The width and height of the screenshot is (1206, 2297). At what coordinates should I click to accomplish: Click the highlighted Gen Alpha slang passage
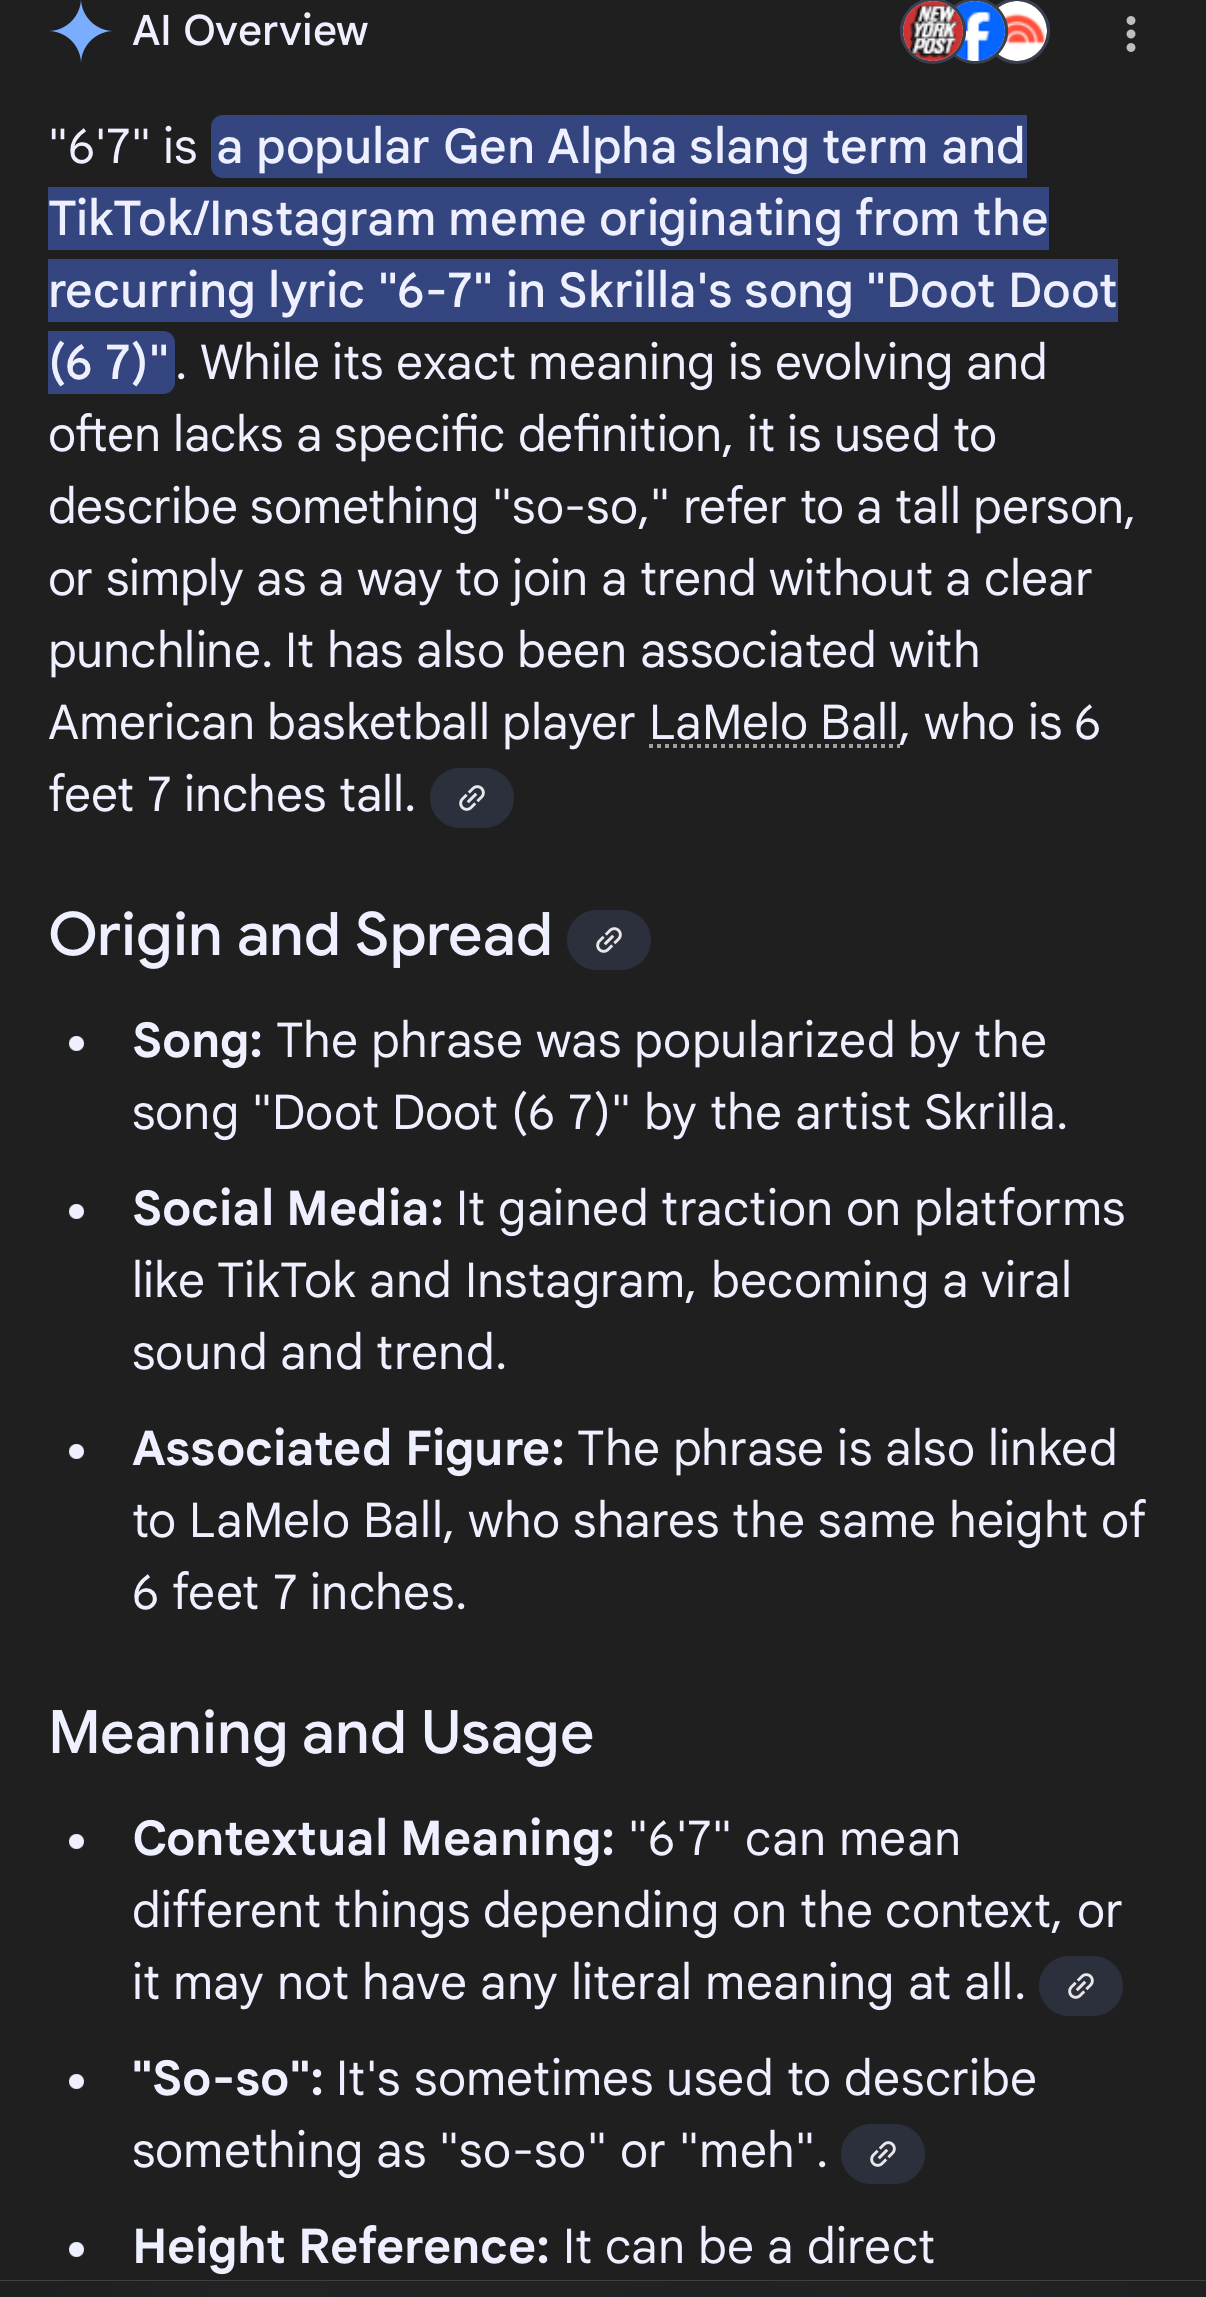pyautogui.click(x=583, y=255)
